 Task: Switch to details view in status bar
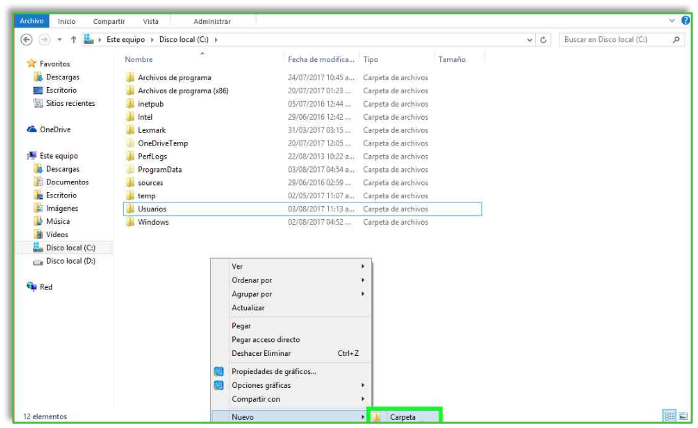pos(668,415)
